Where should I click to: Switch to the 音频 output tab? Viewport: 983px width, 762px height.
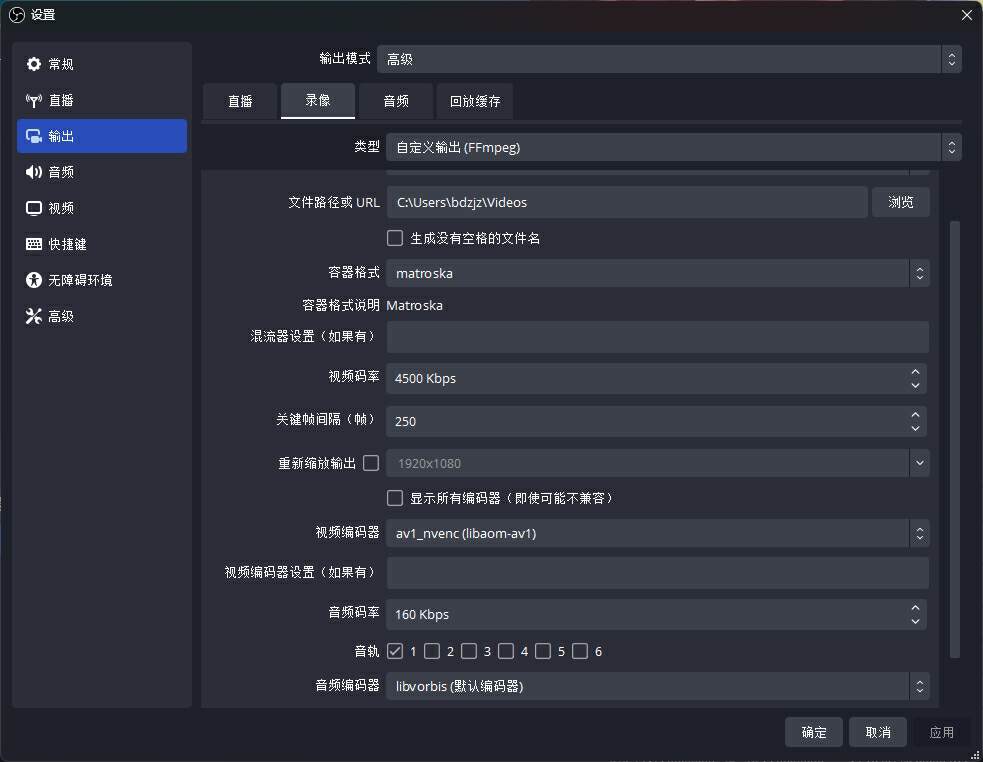pyautogui.click(x=395, y=101)
